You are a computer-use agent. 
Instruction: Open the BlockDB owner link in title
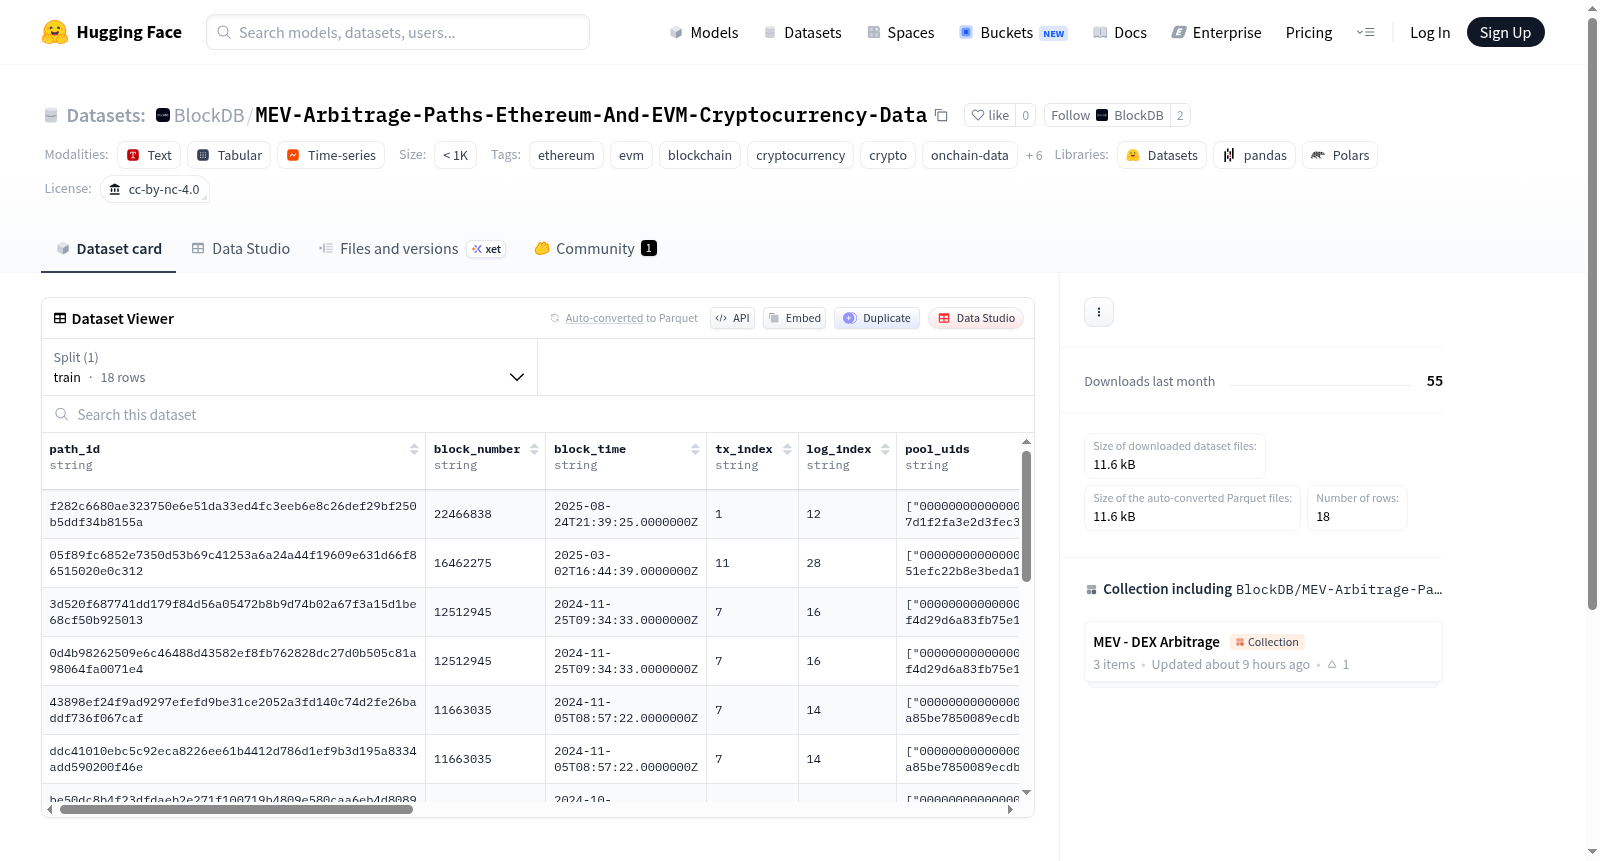(209, 115)
